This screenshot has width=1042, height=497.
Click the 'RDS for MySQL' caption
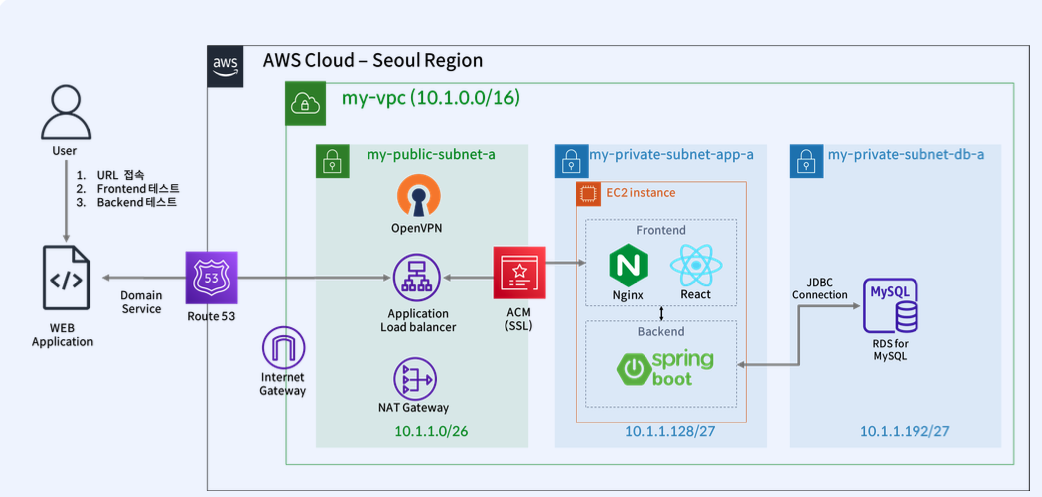(x=890, y=349)
